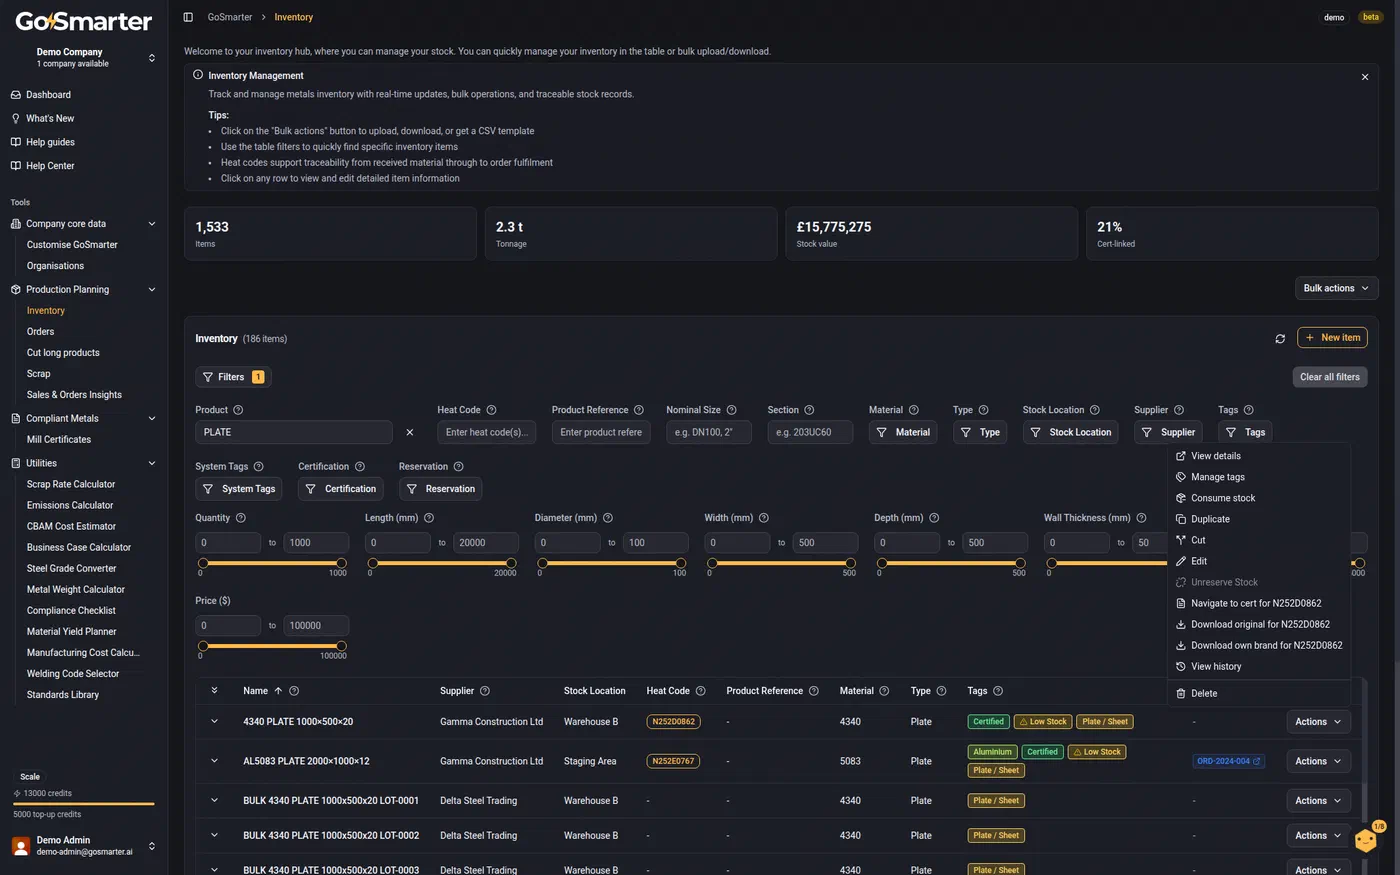Expand the 4340 PLATE 1000×500×20 row
Image resolution: width=1400 pixels, height=875 pixels.
214,722
